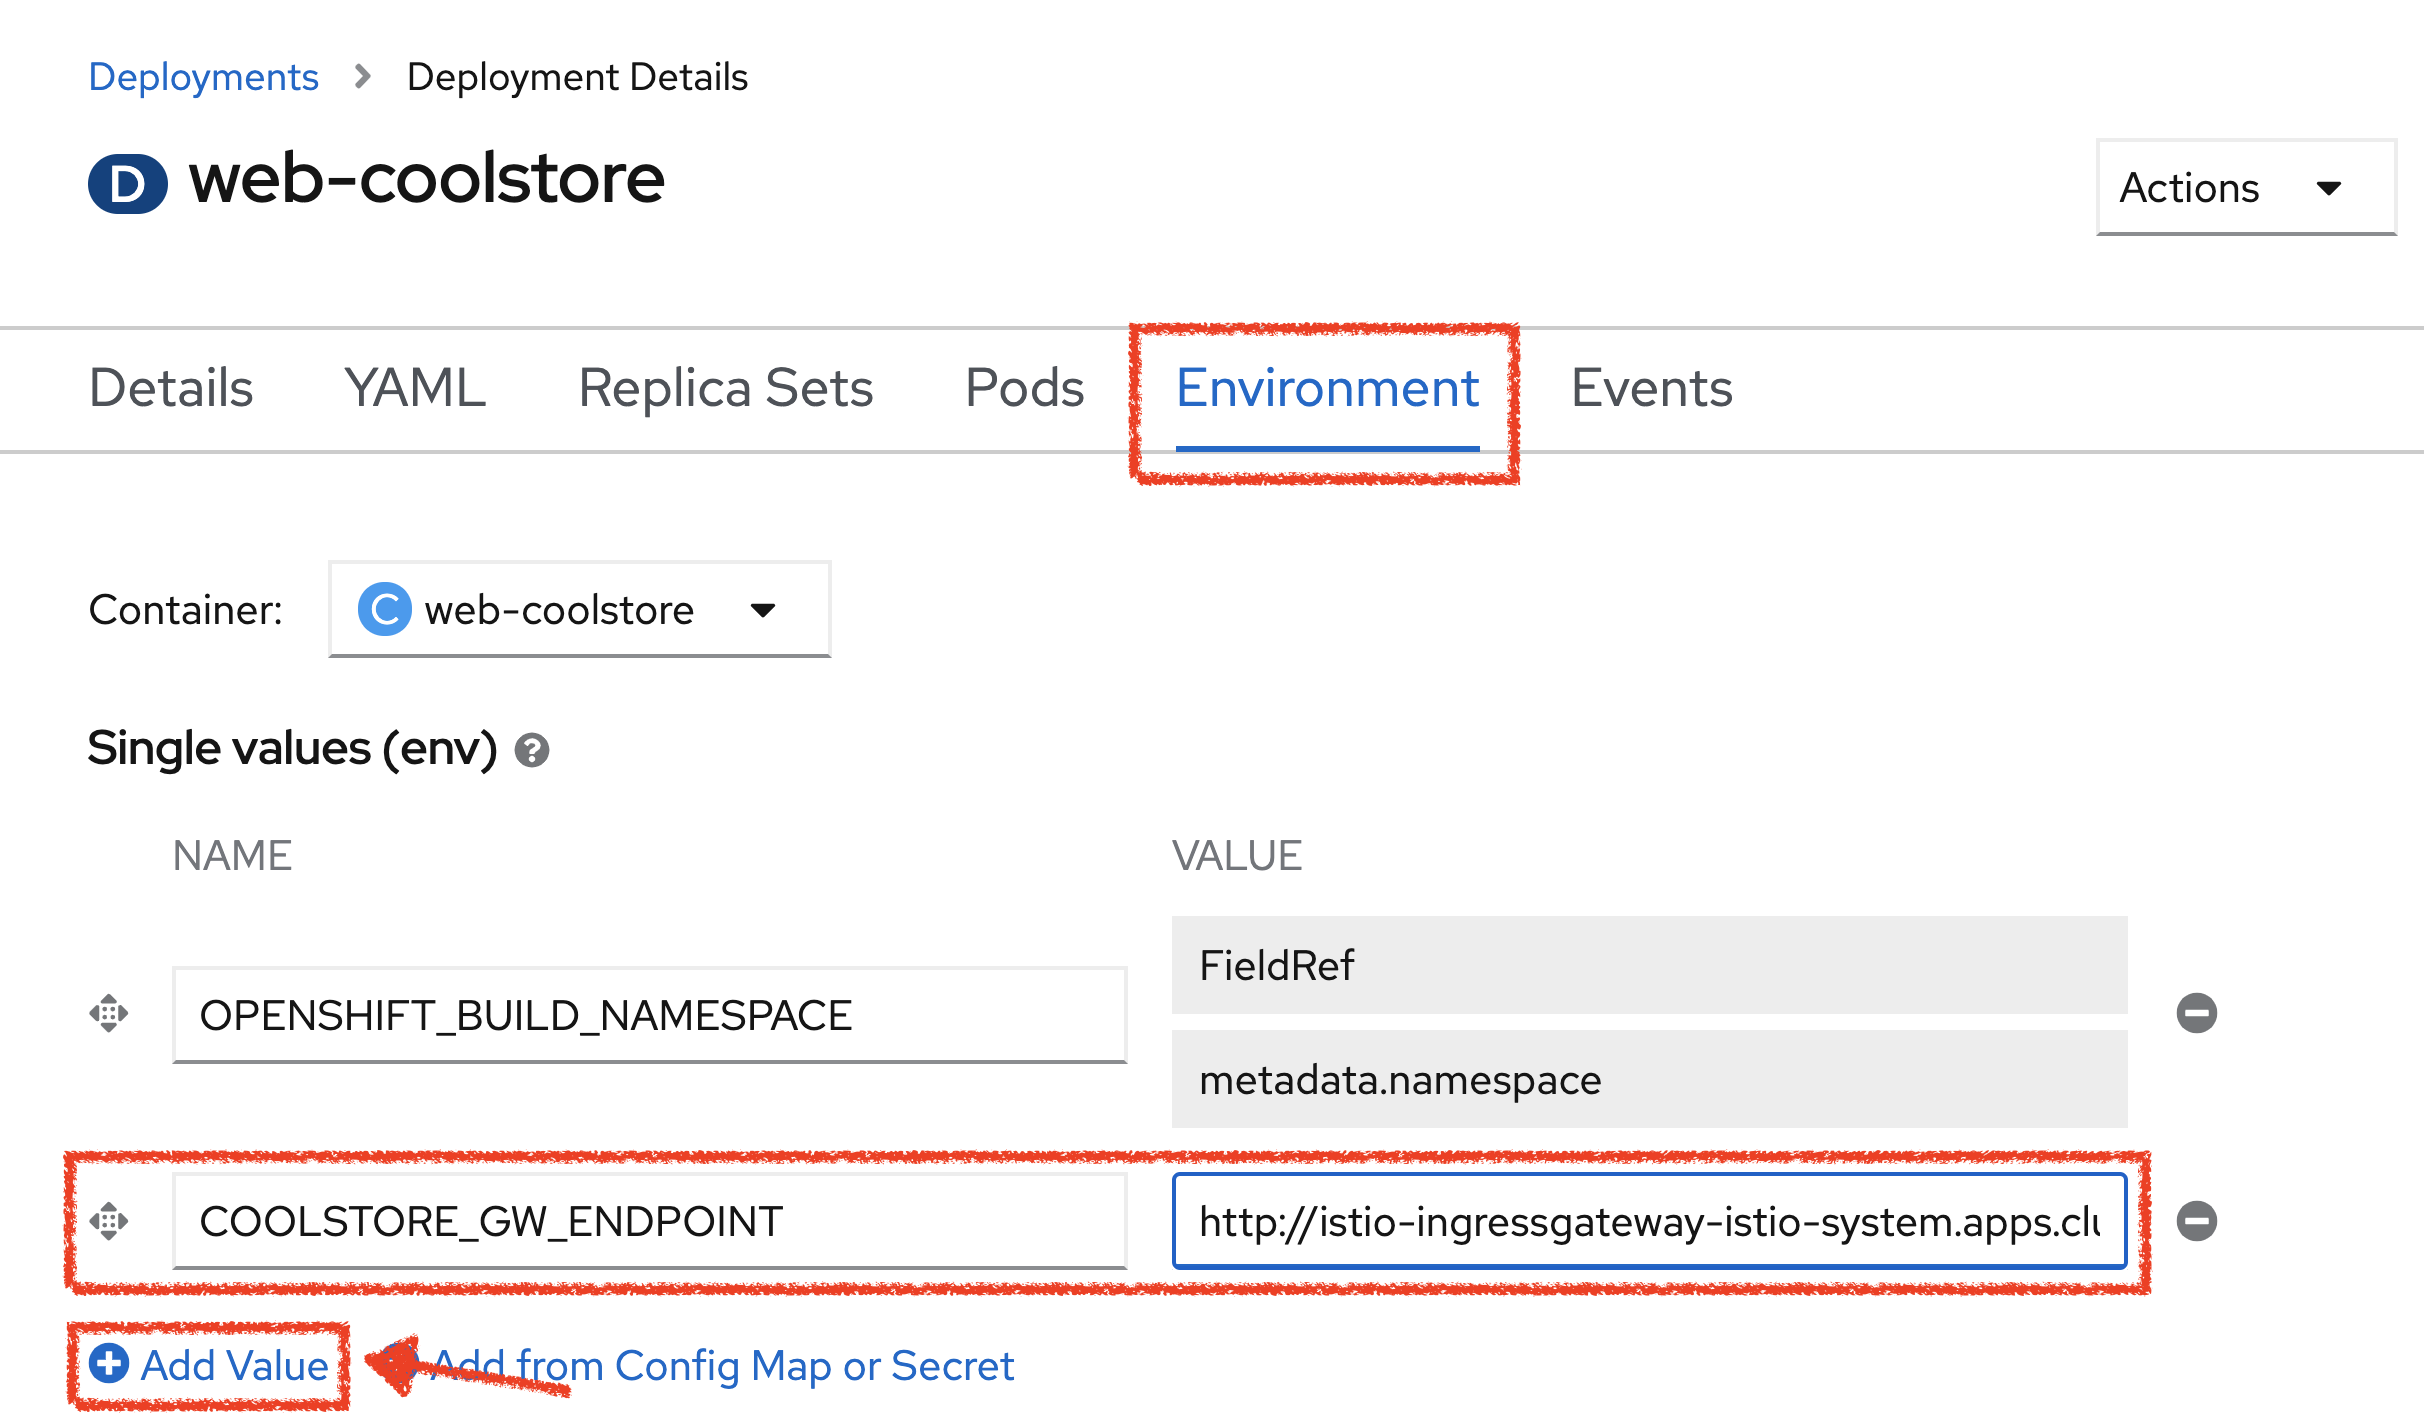Open the Pods tab
This screenshot has width=2424, height=1424.
point(1023,389)
